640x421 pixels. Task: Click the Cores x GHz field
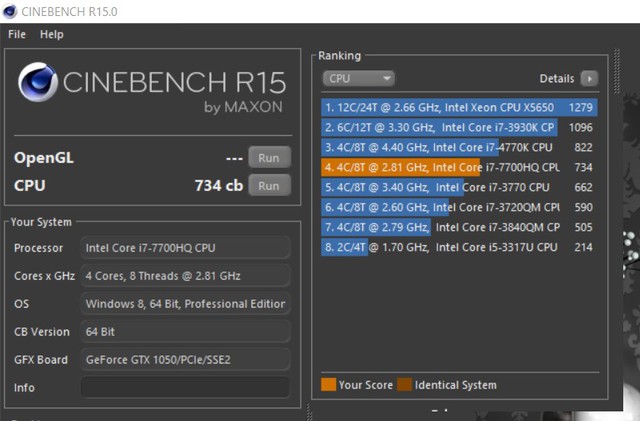pyautogui.click(x=186, y=276)
